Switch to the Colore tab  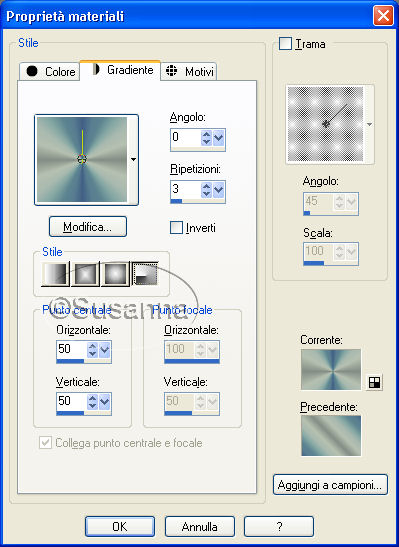(x=50, y=72)
